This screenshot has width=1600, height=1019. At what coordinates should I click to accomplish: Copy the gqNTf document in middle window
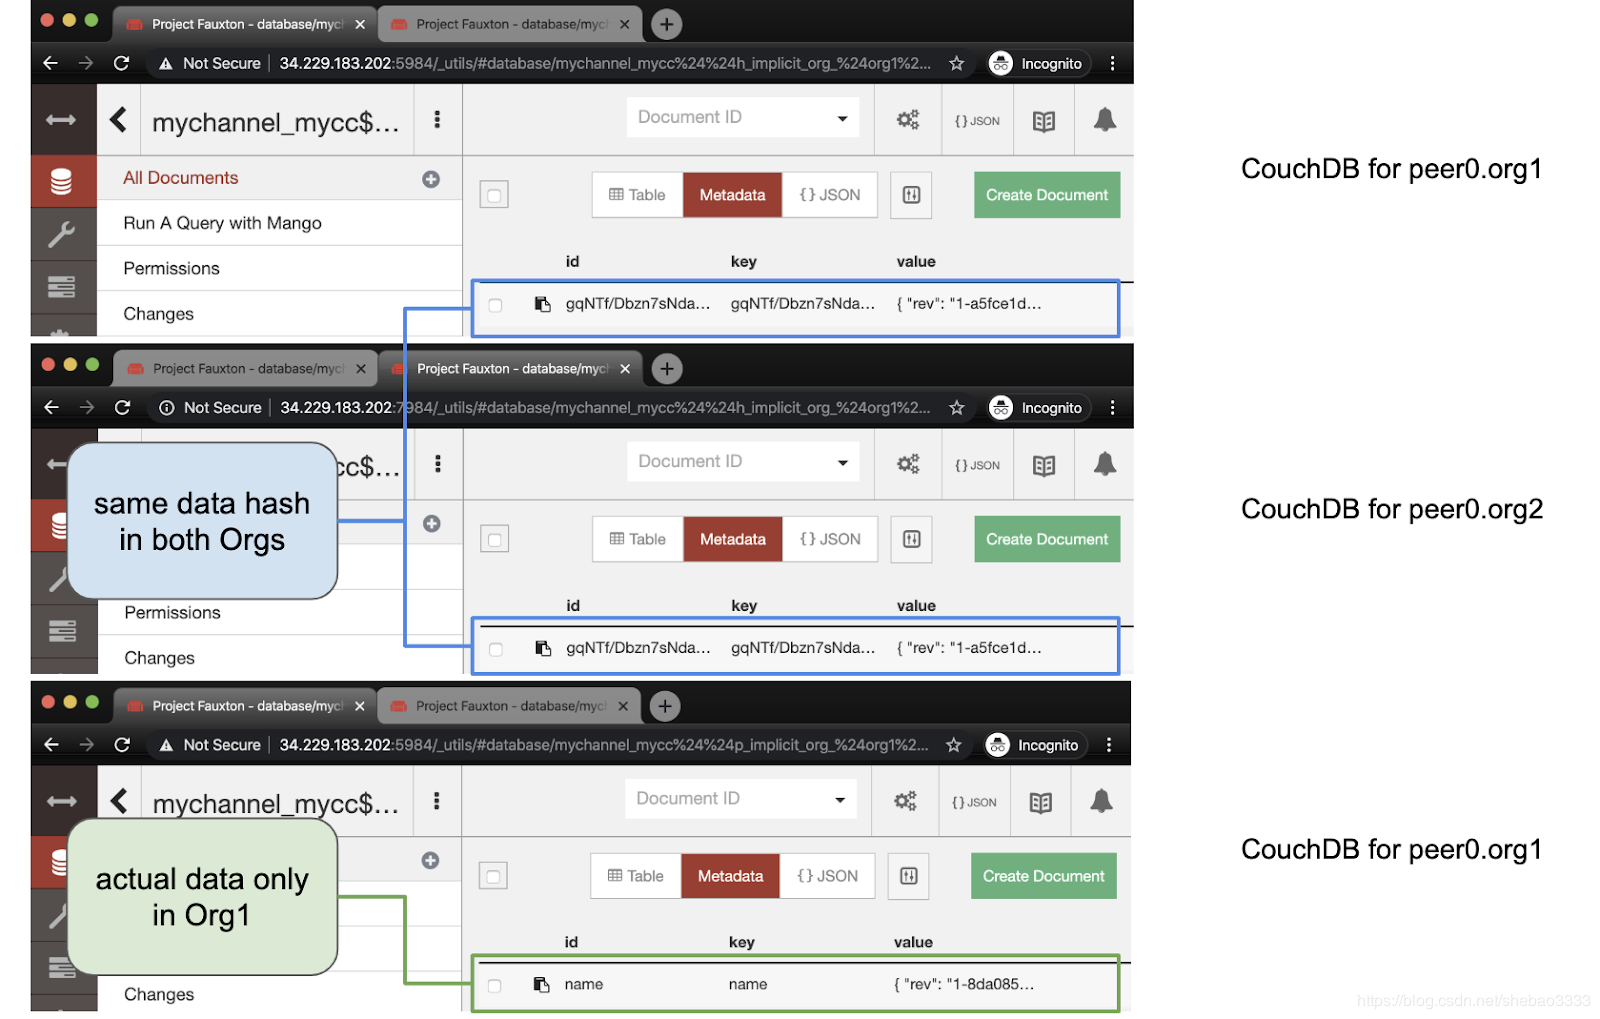[543, 648]
